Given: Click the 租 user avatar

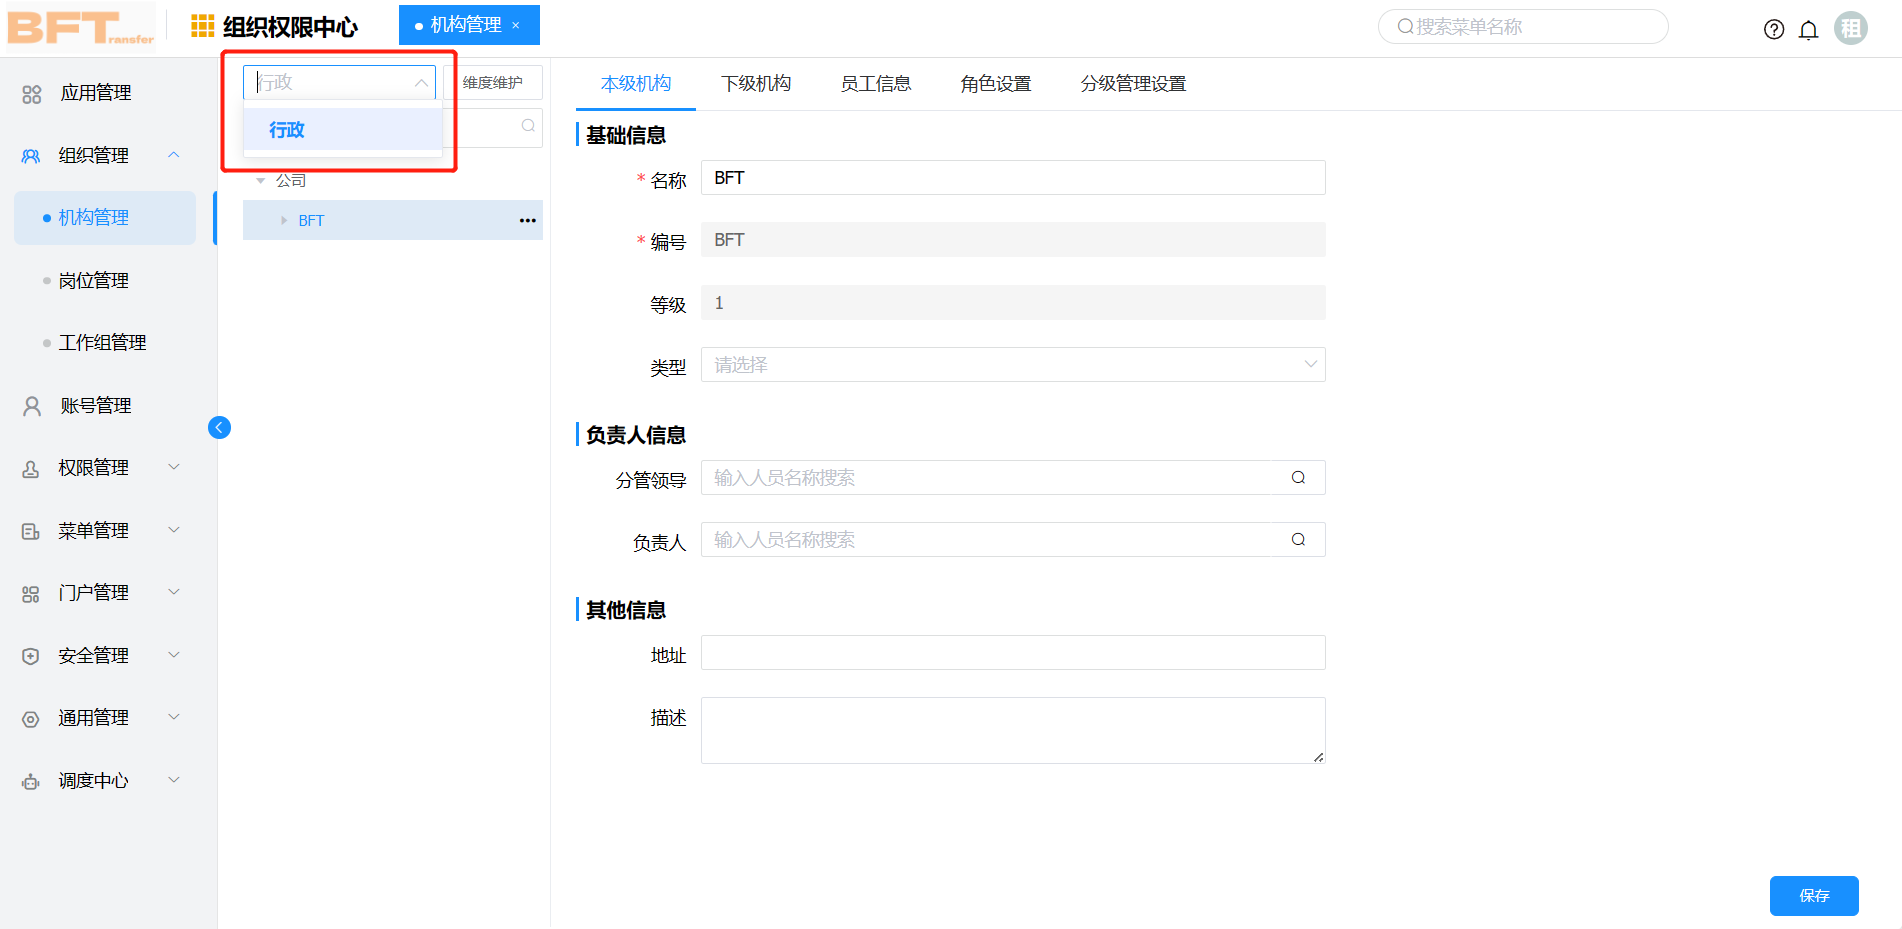Looking at the screenshot, I should click(1851, 27).
